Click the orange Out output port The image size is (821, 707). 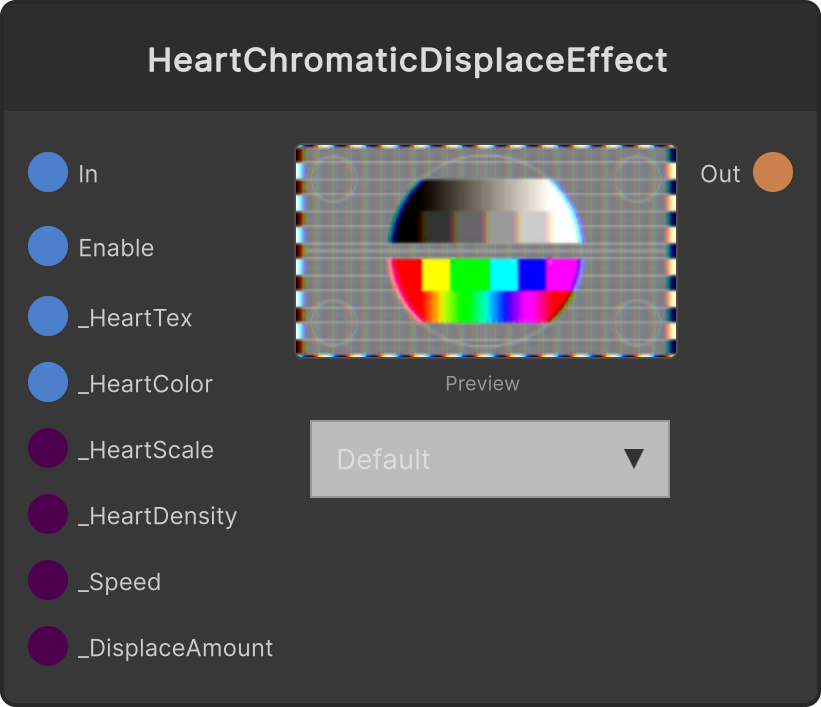coord(773,172)
